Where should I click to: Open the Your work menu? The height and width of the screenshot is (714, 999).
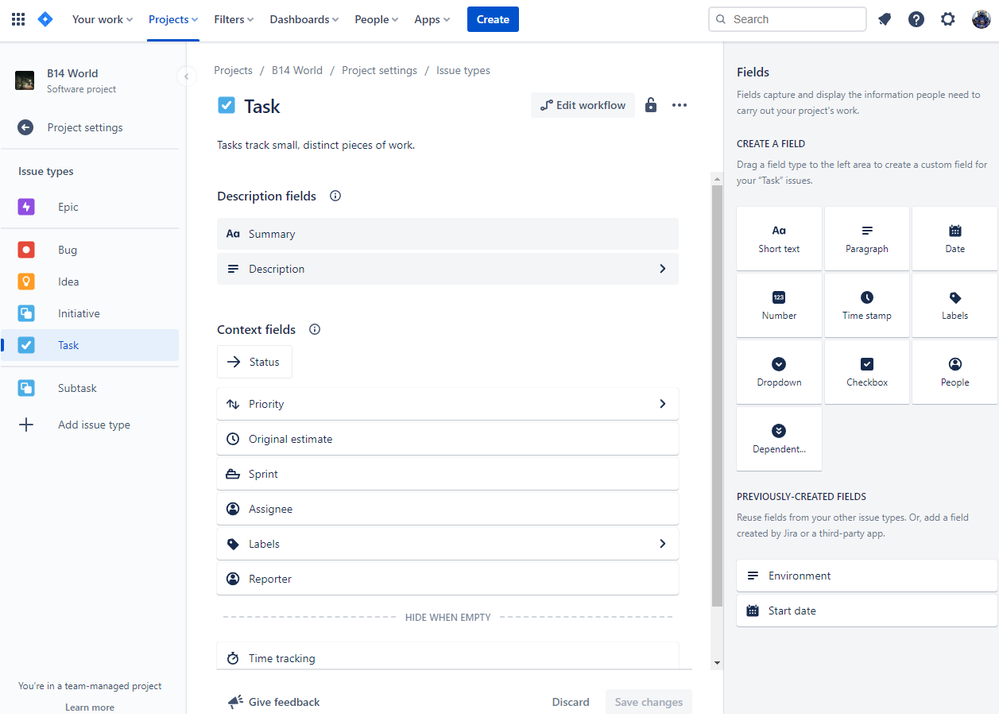pos(102,19)
